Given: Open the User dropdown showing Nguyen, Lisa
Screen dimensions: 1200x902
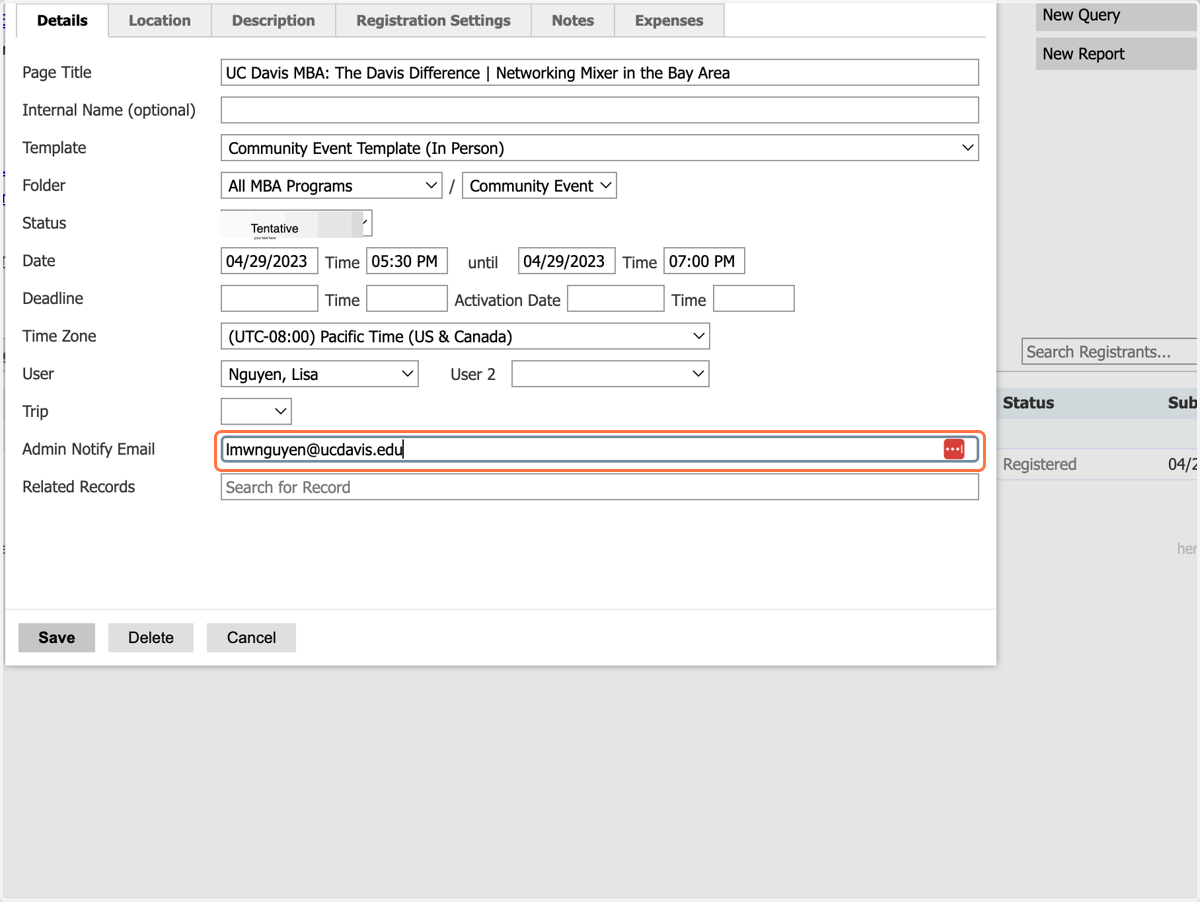Looking at the screenshot, I should [x=320, y=374].
